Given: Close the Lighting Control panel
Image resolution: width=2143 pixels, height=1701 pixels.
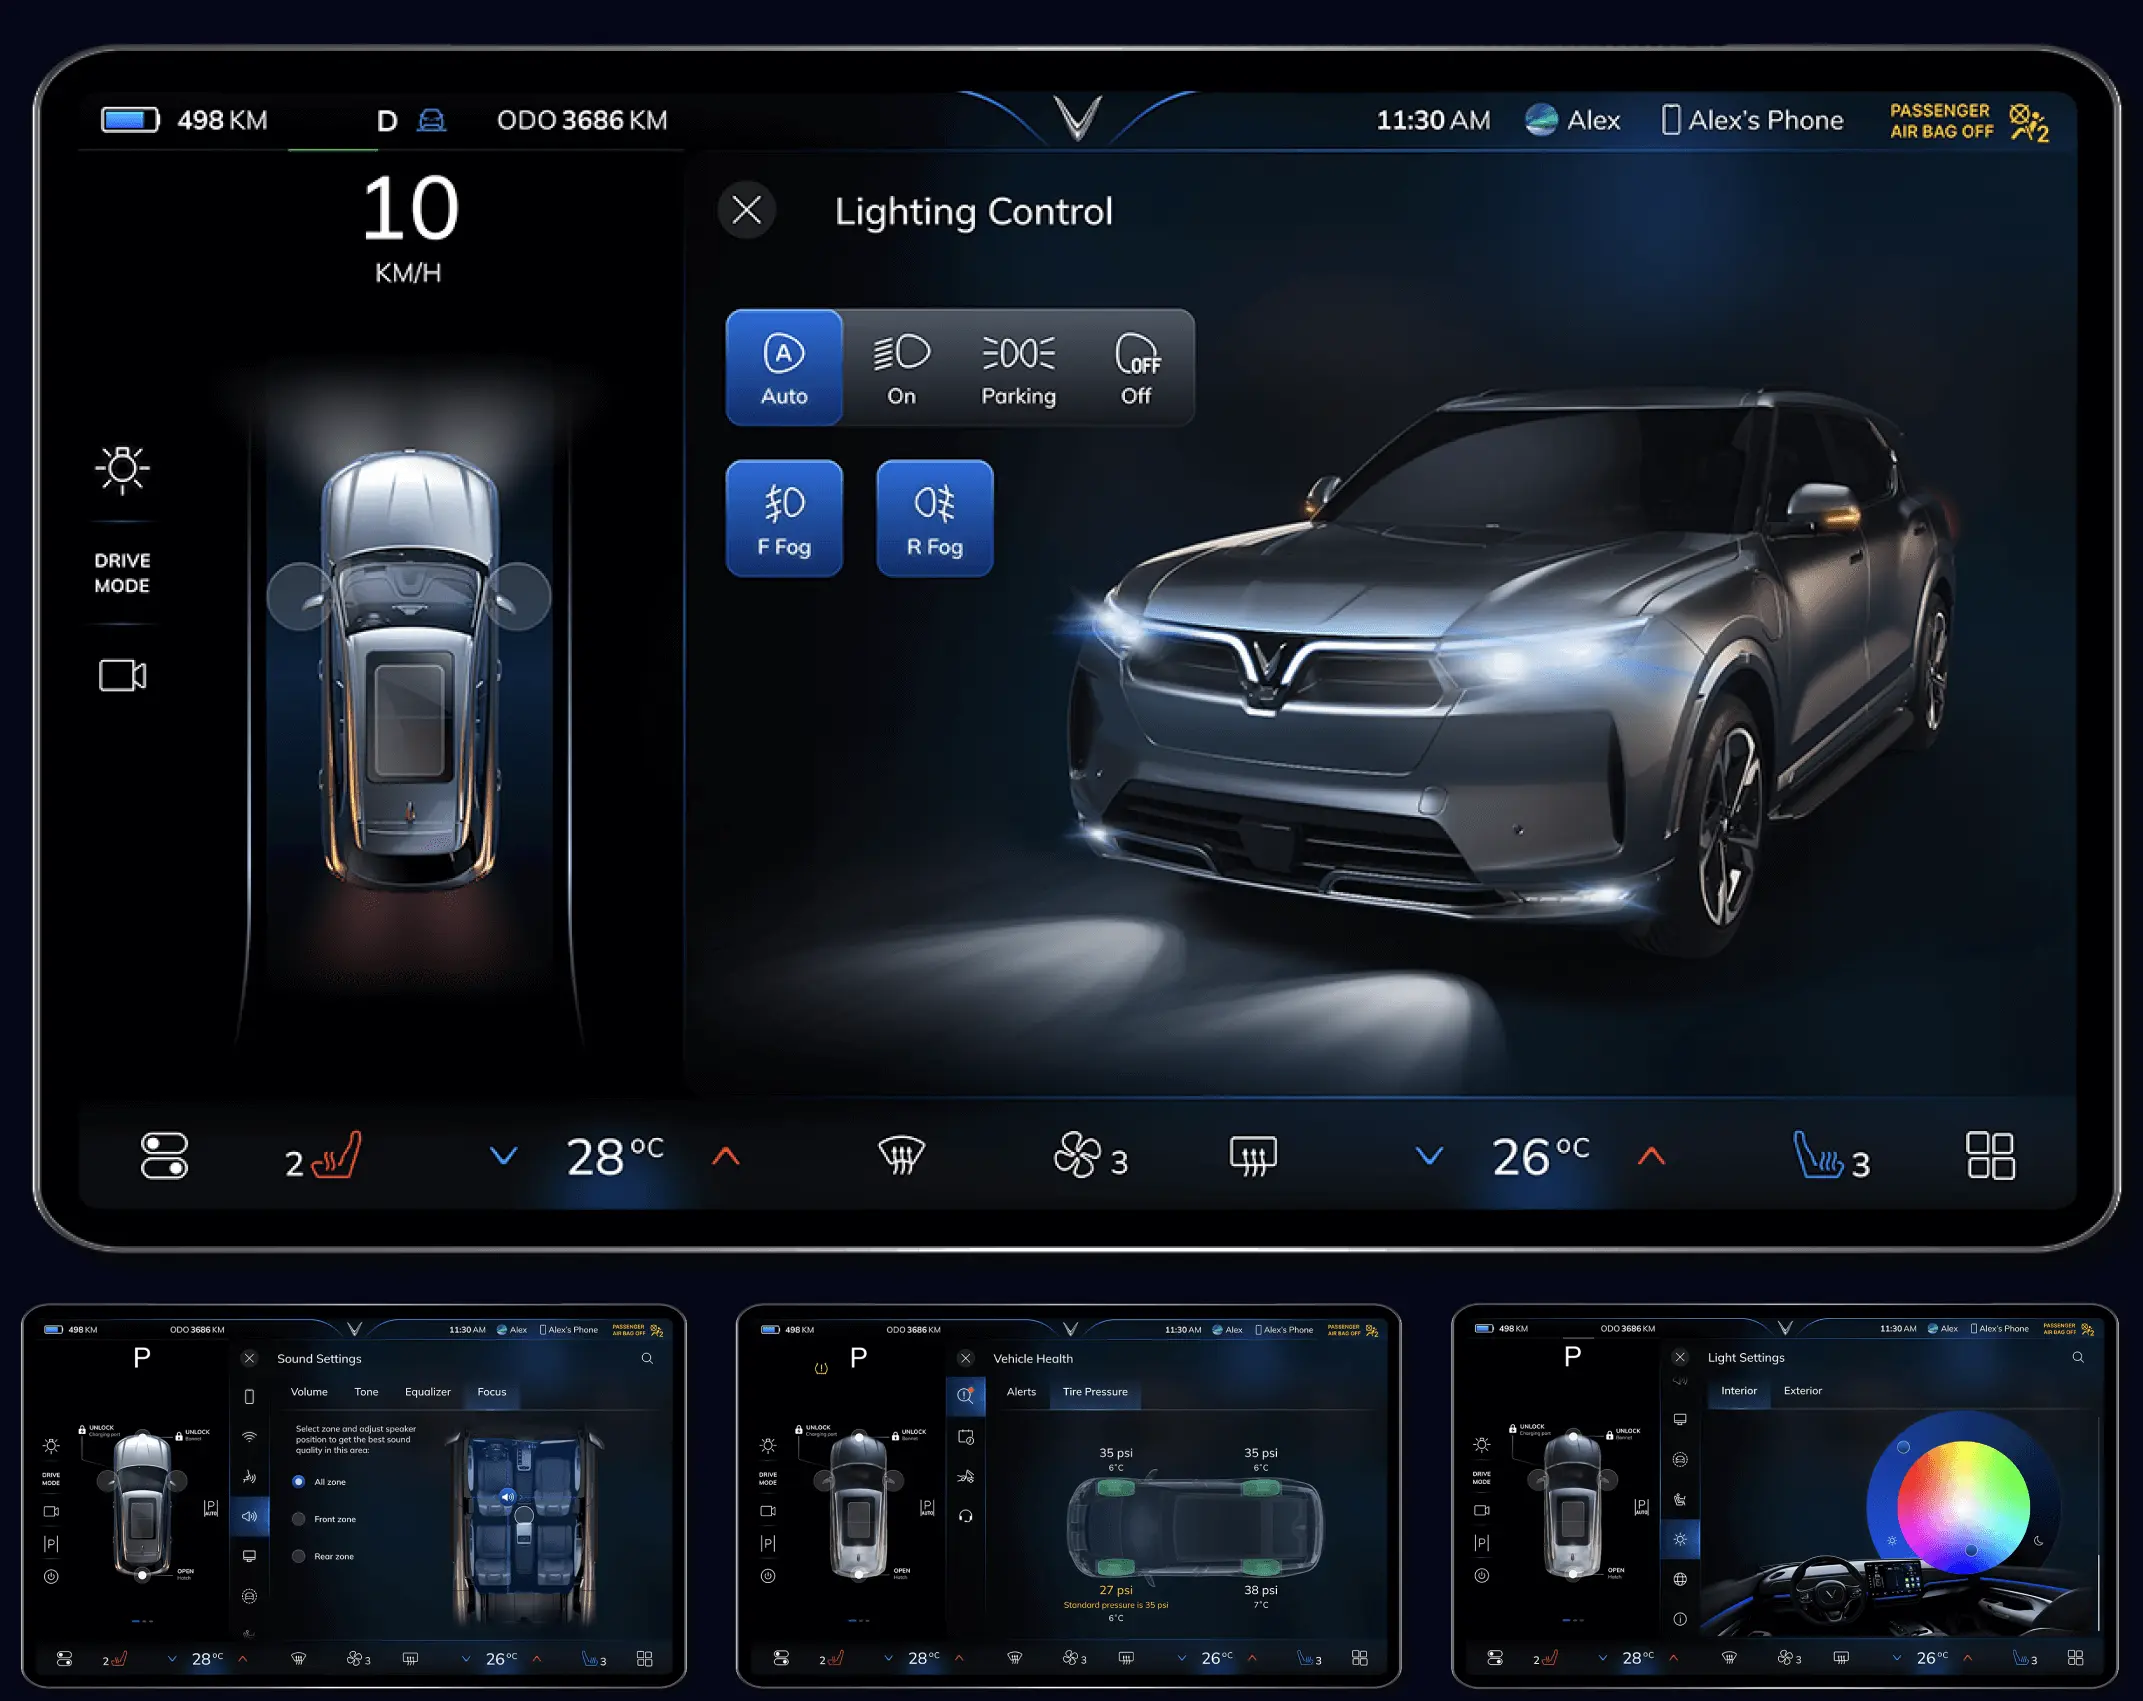Looking at the screenshot, I should point(746,211).
